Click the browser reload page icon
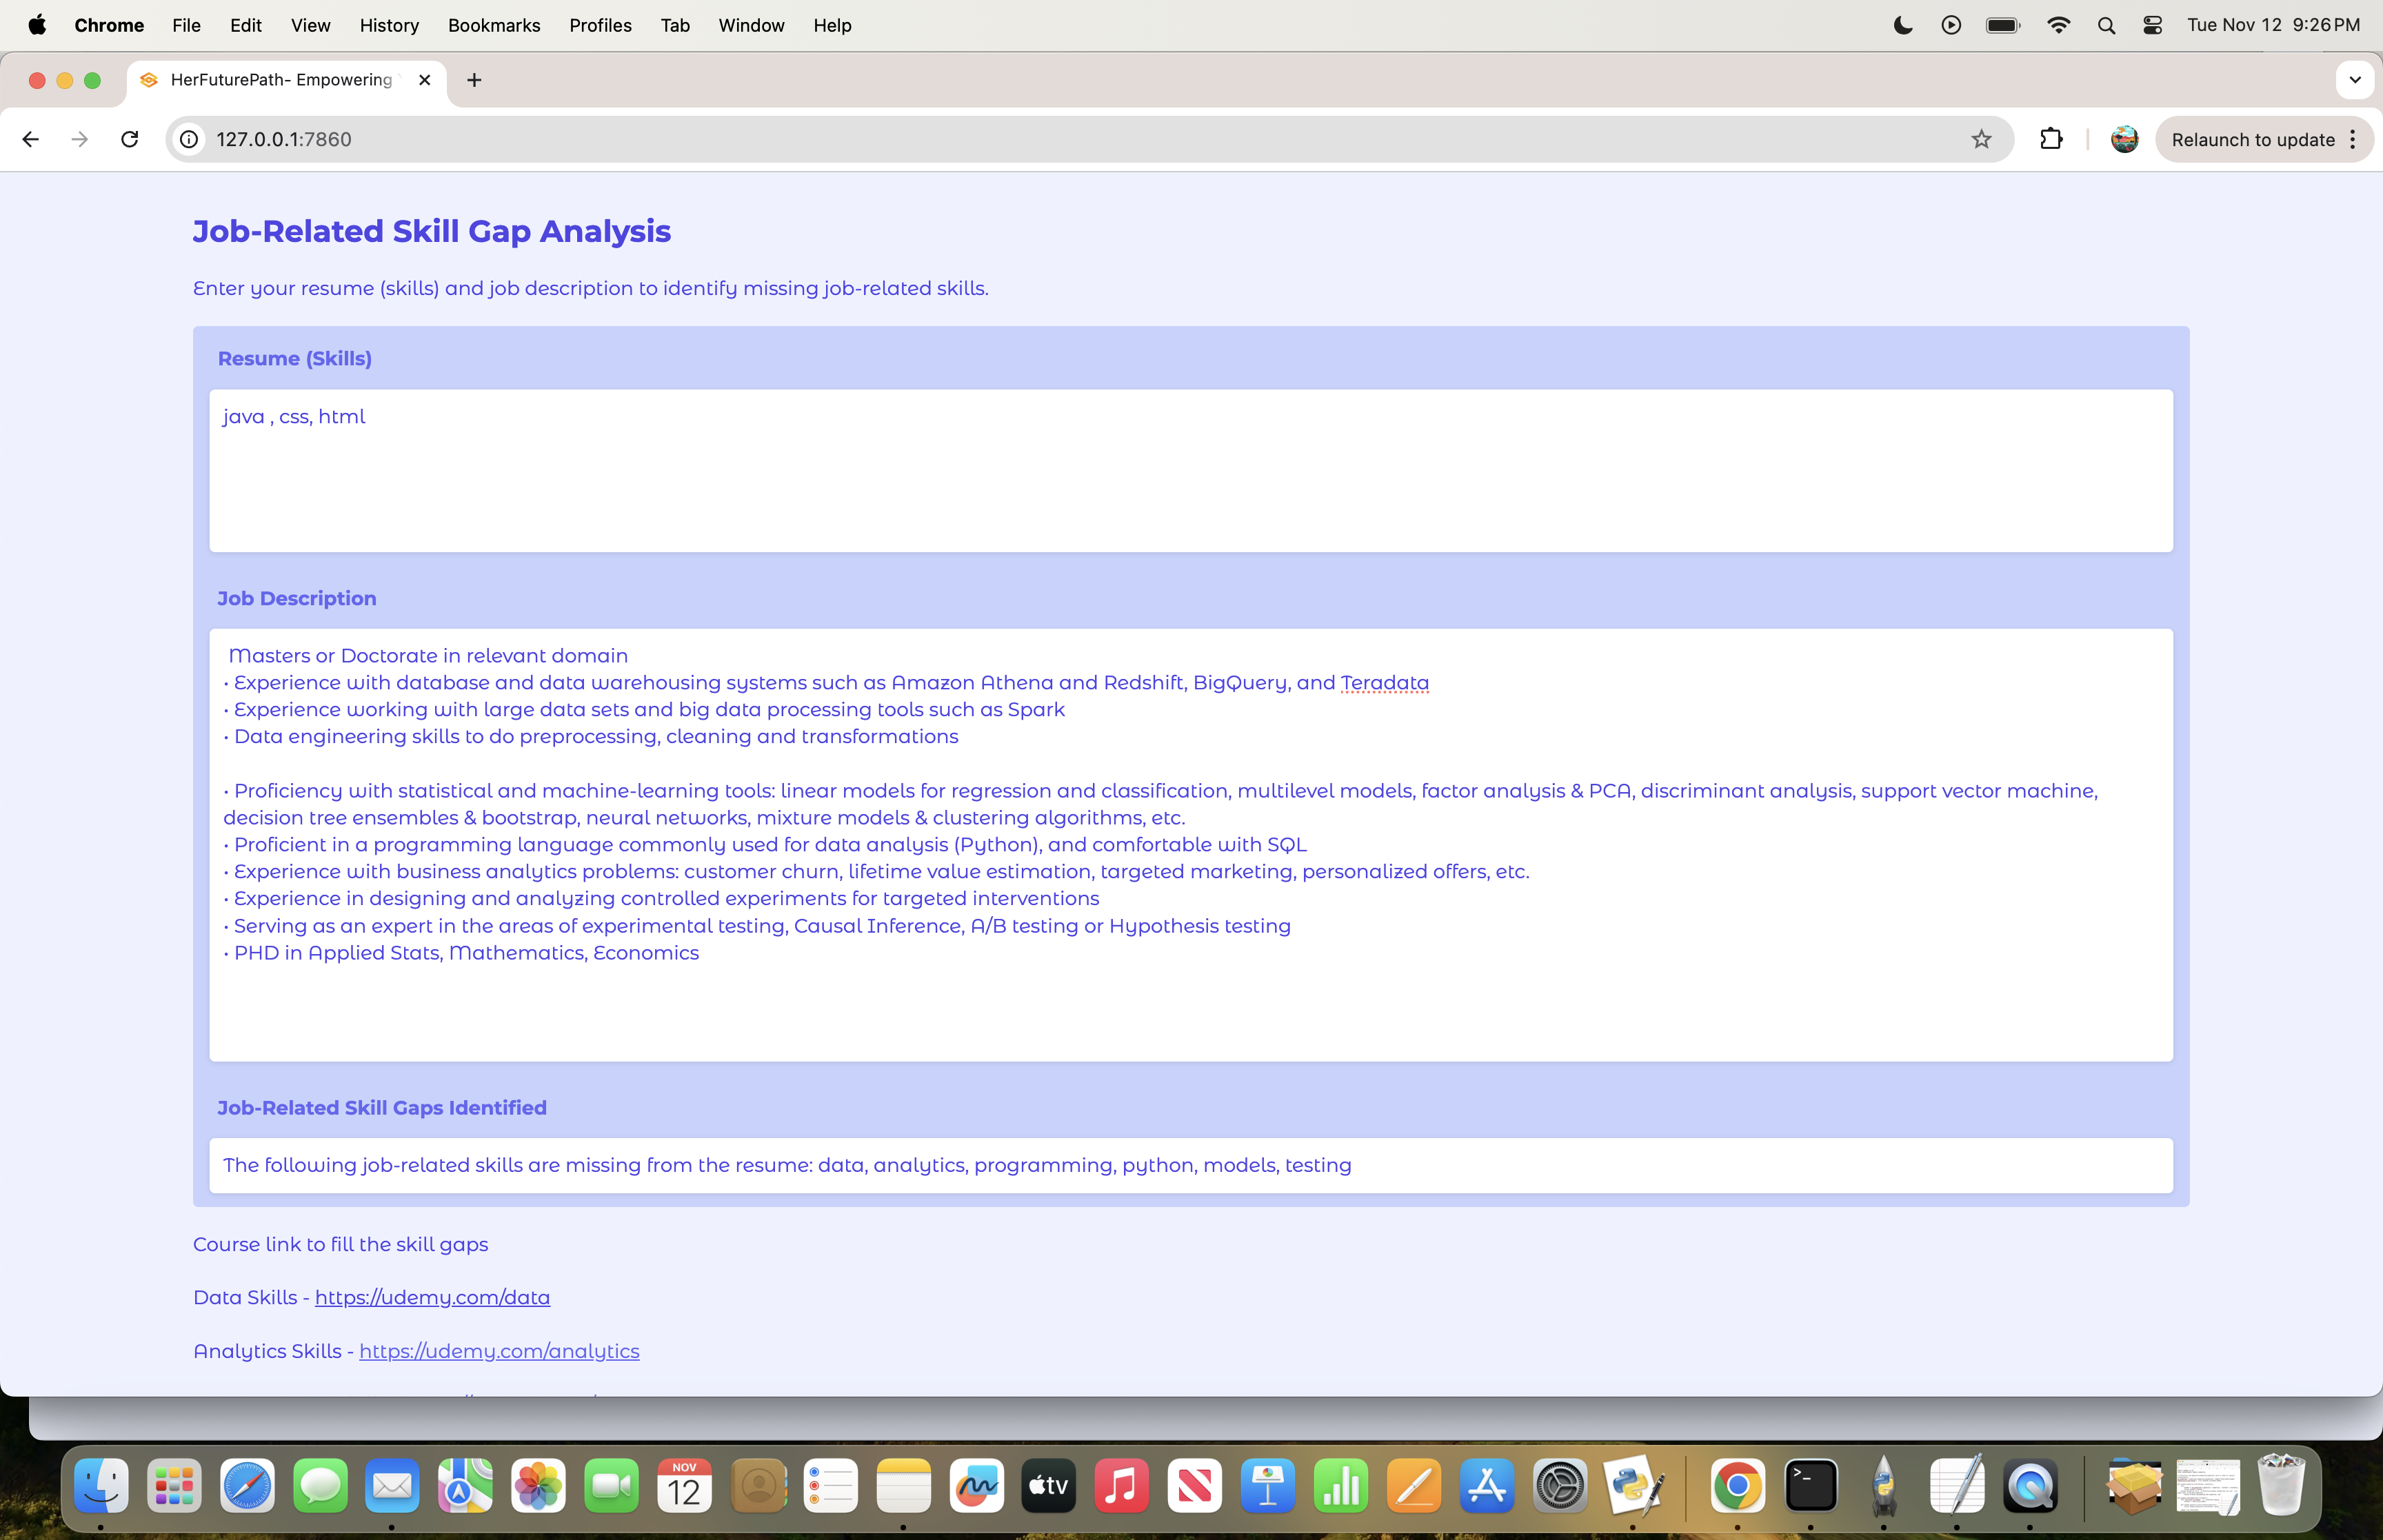 click(x=130, y=139)
